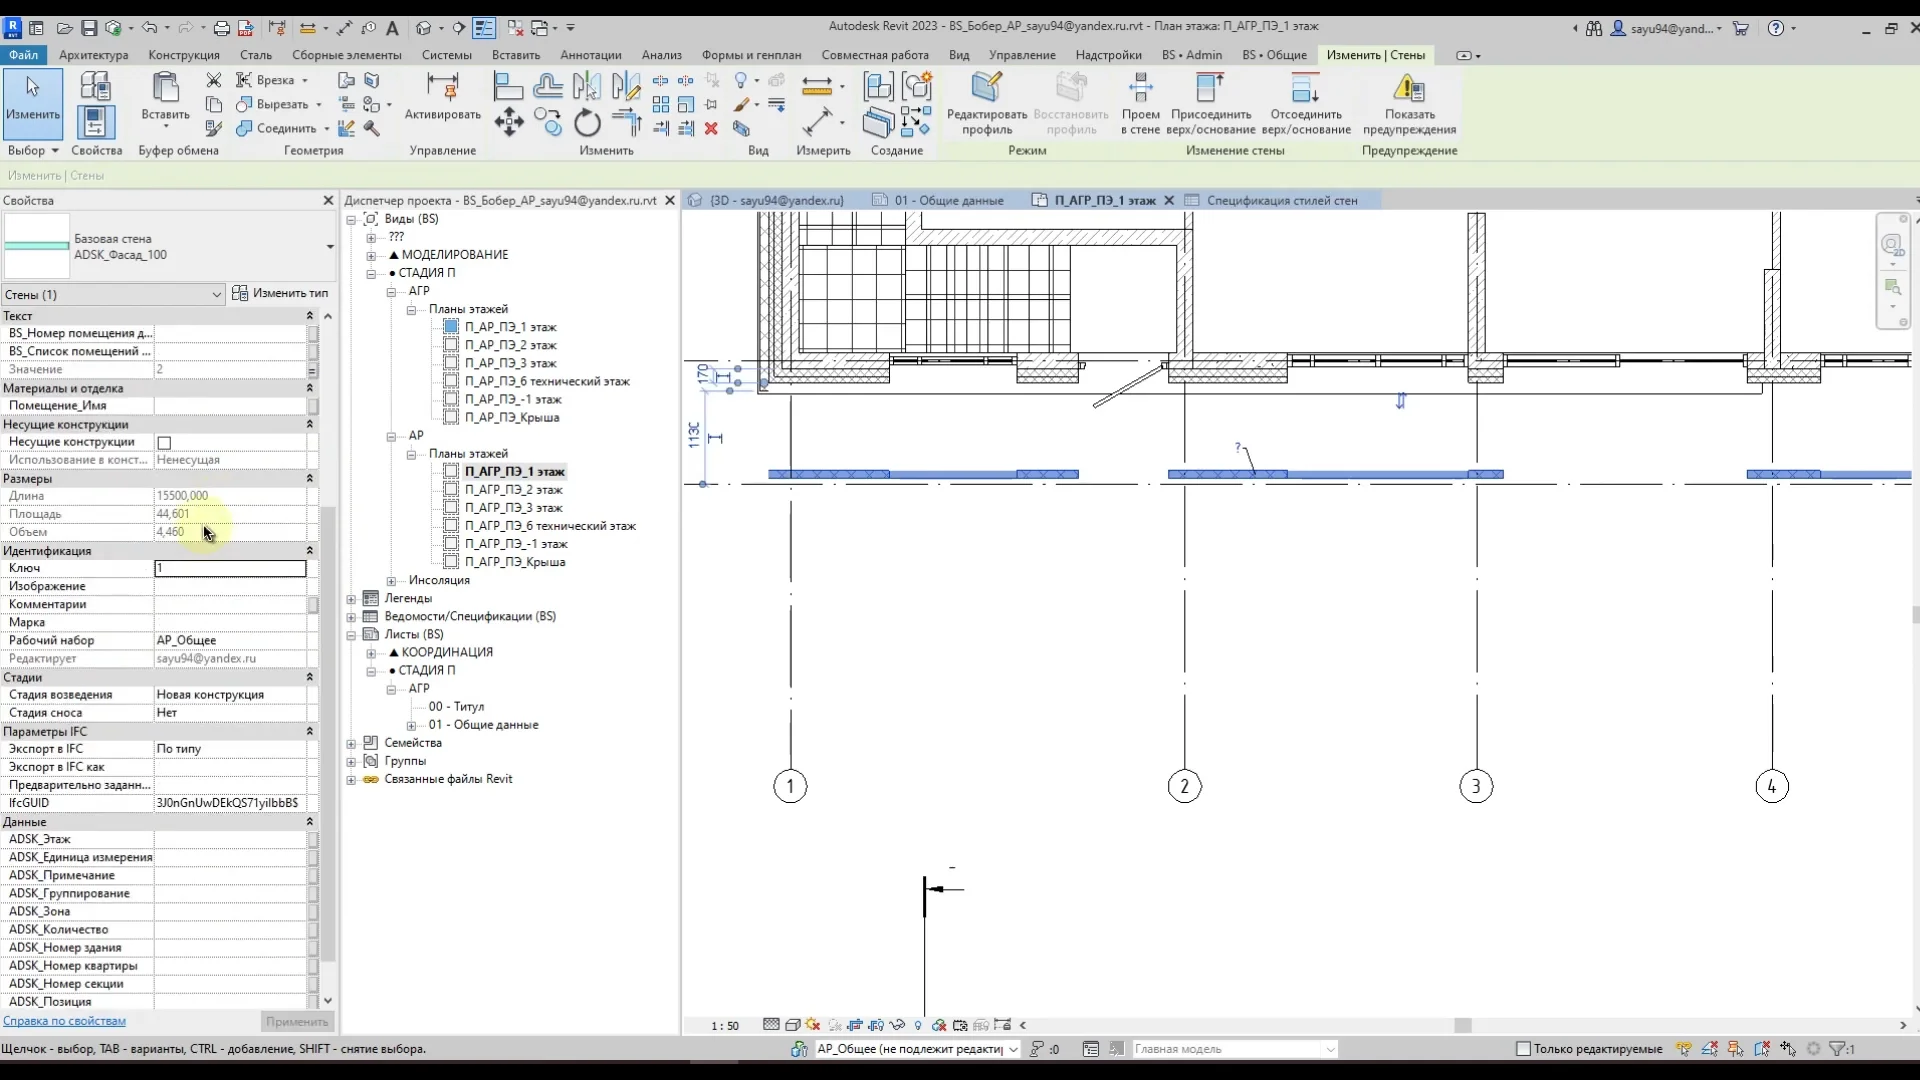Collapse the Размеры properties section

pyautogui.click(x=309, y=478)
